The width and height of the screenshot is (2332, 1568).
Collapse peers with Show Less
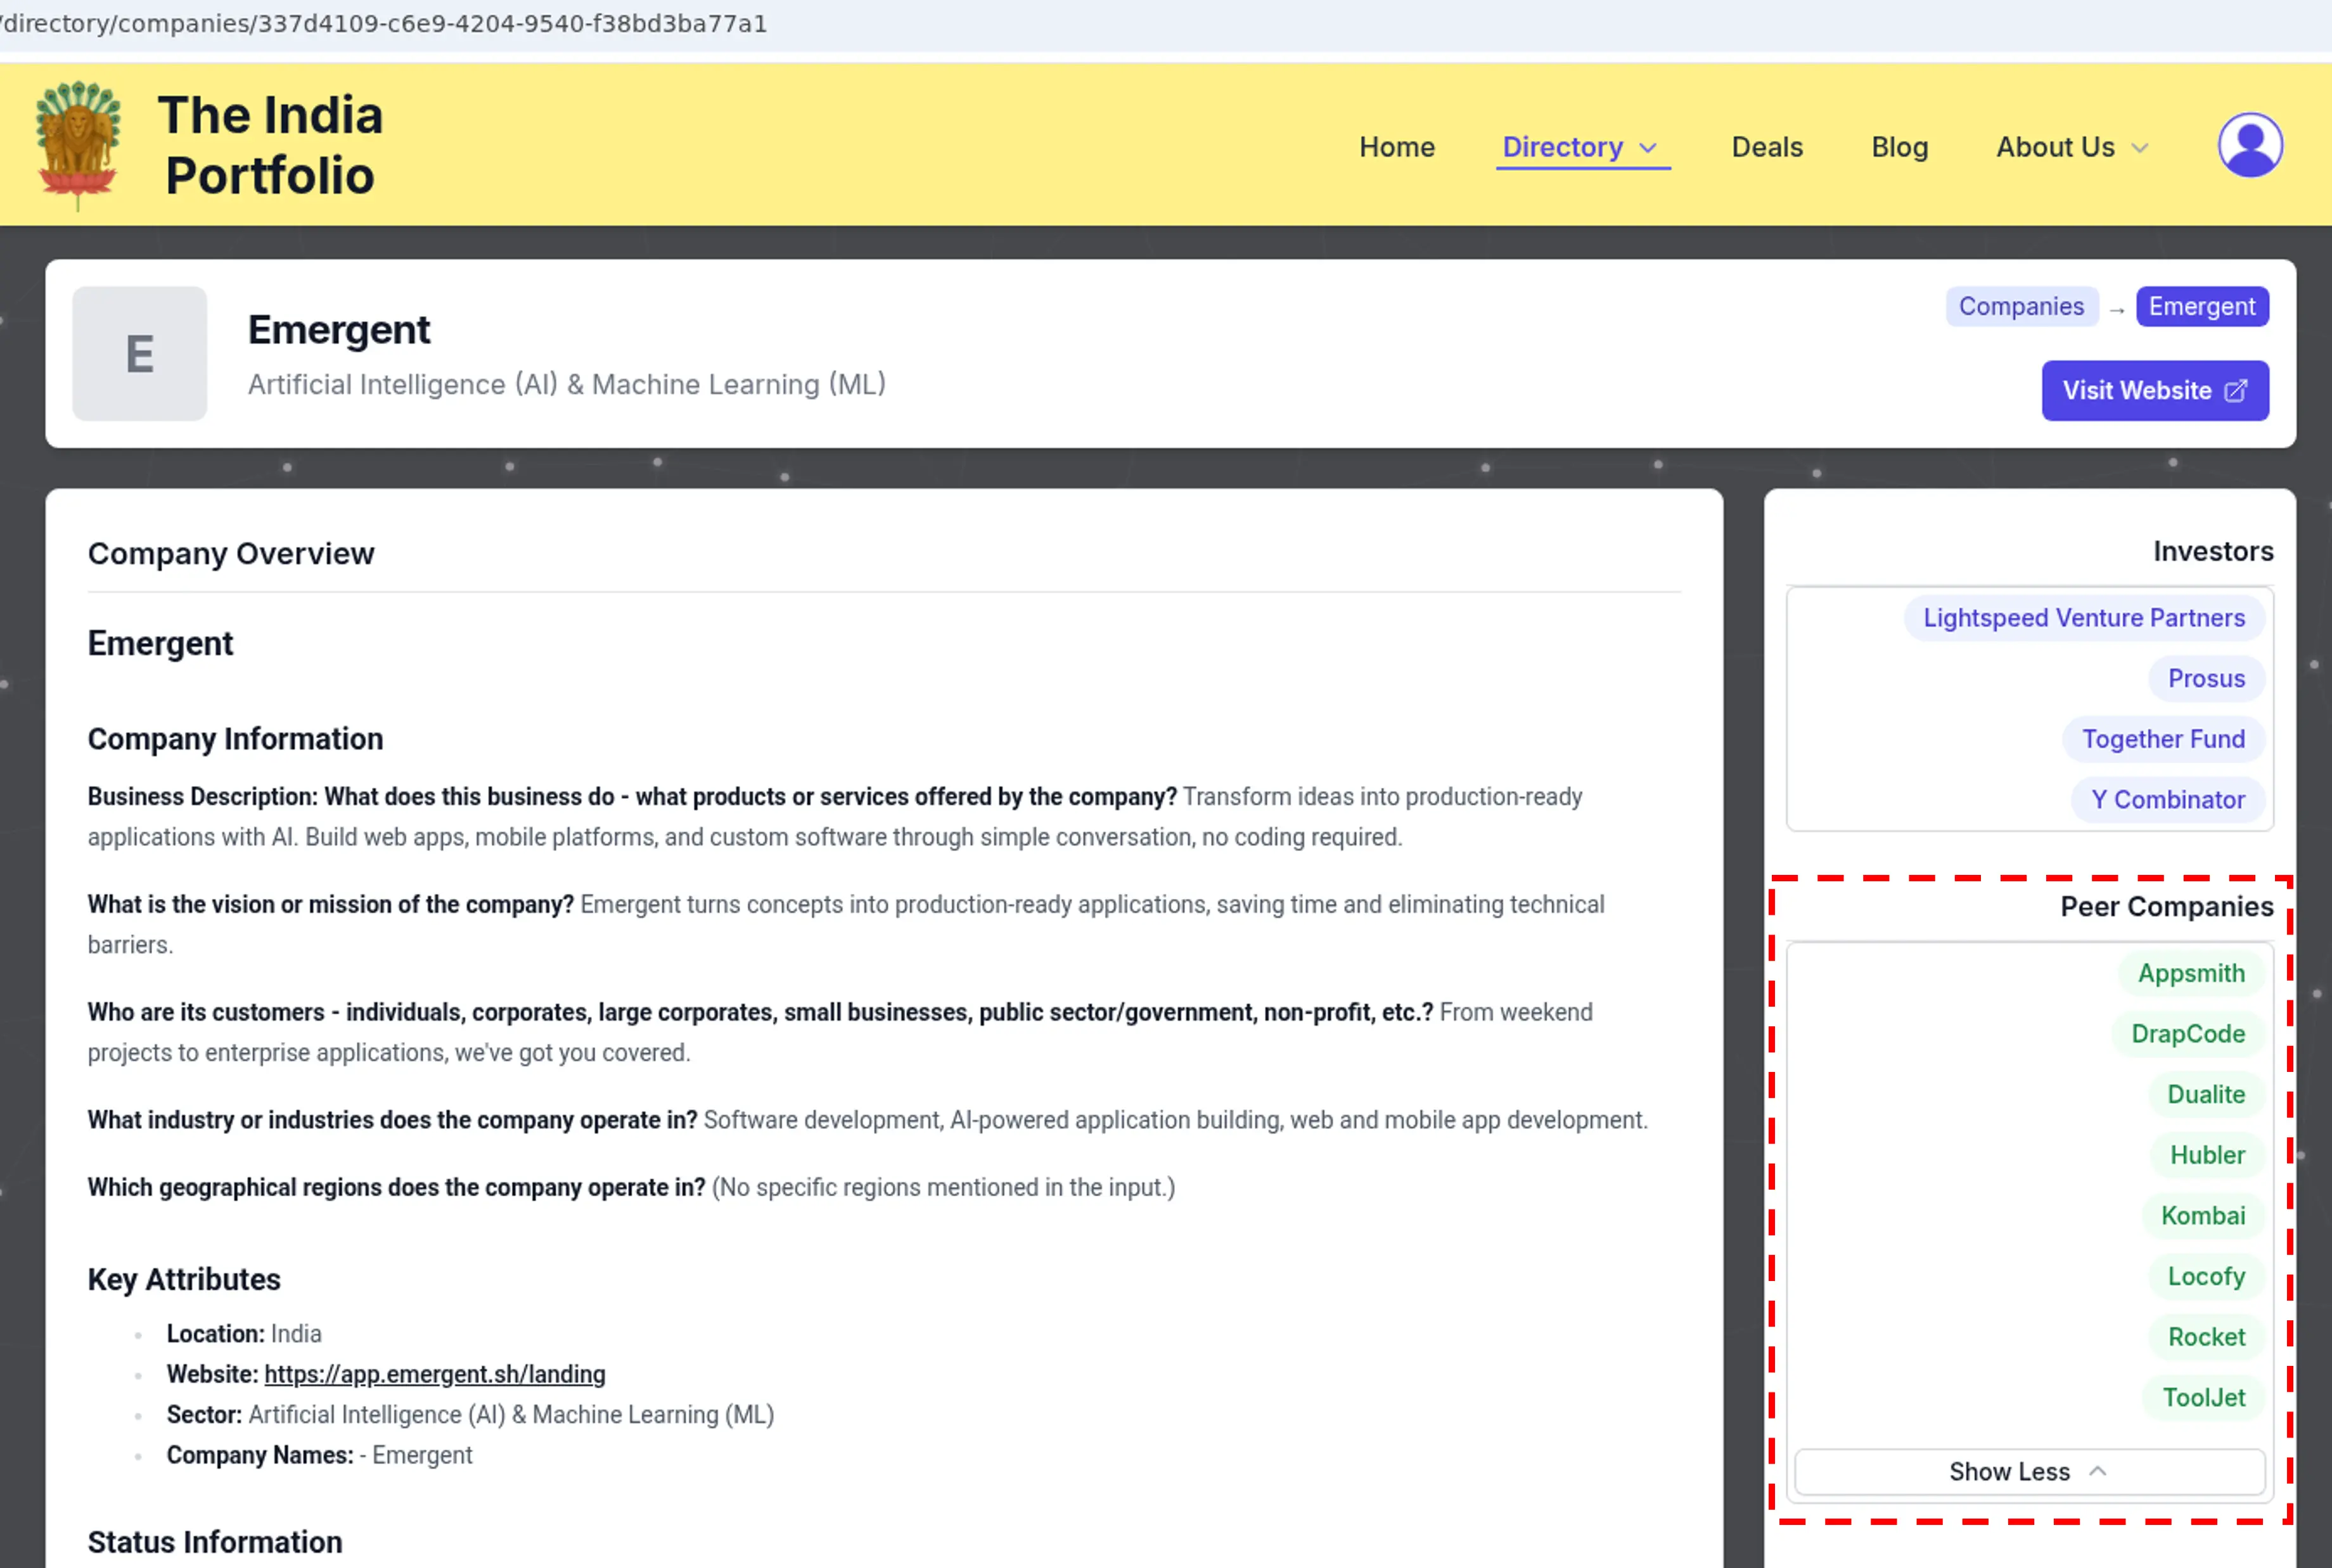click(x=2028, y=1471)
